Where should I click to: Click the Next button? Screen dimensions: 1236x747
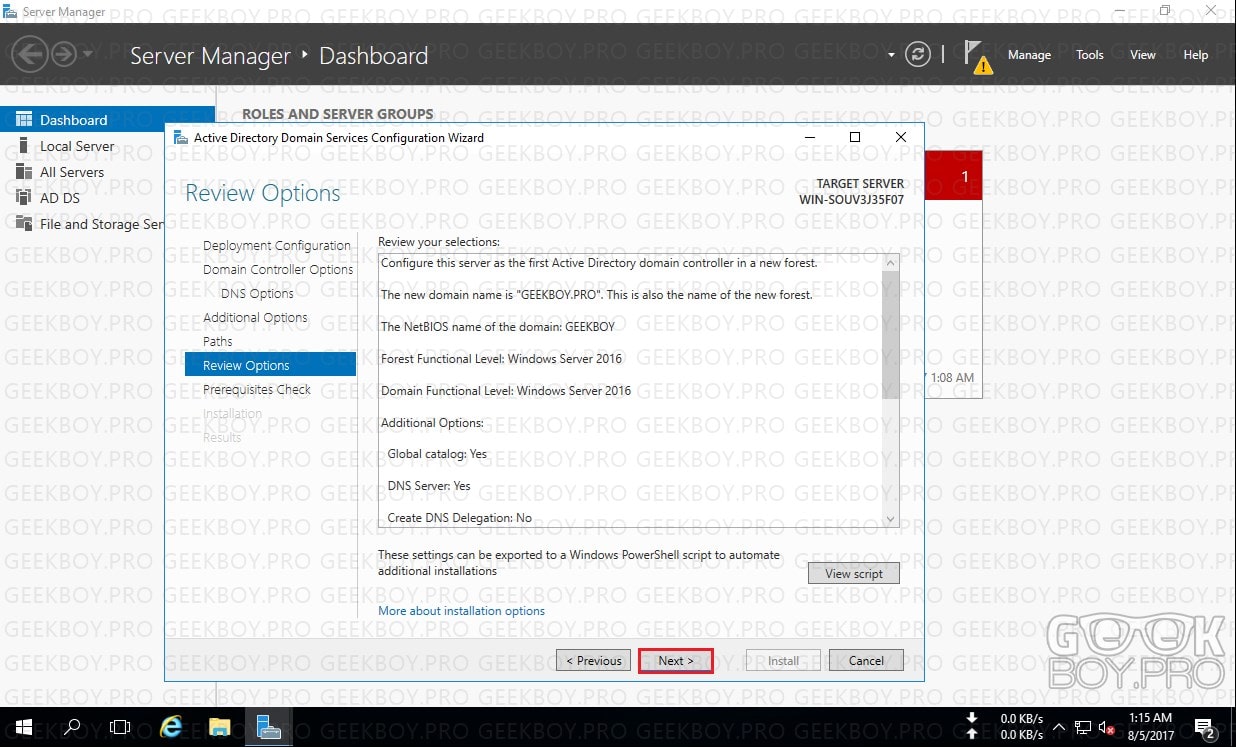click(x=675, y=660)
